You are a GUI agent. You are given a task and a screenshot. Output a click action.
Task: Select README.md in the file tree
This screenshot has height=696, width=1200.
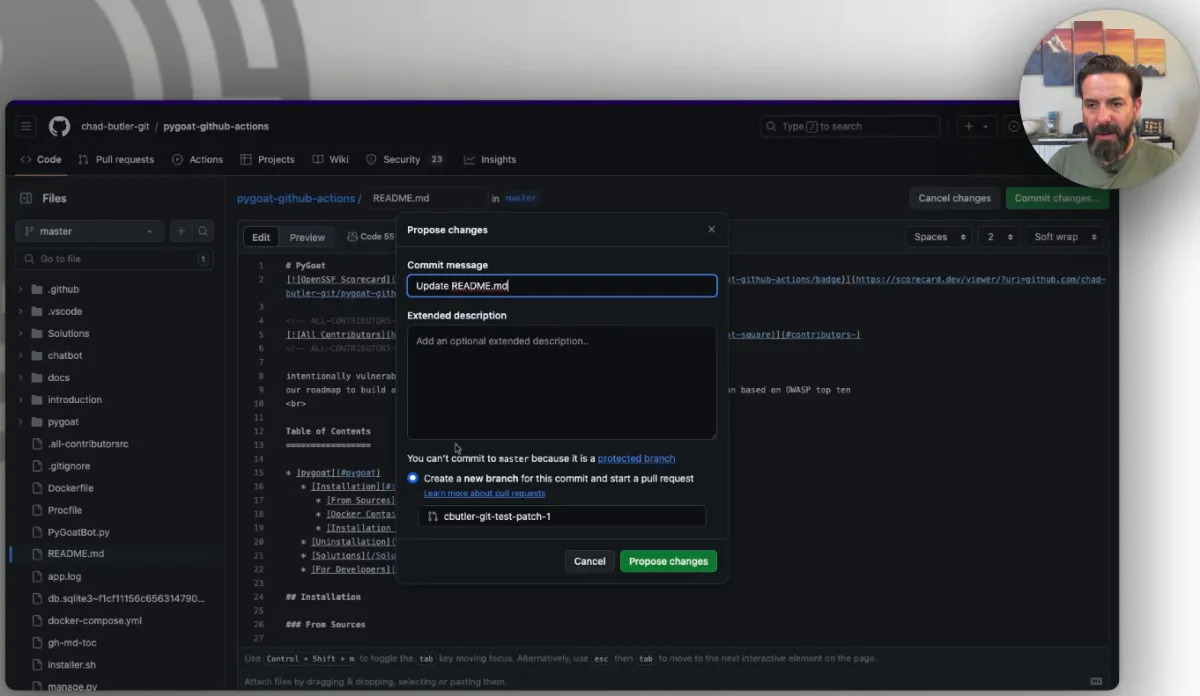76,554
